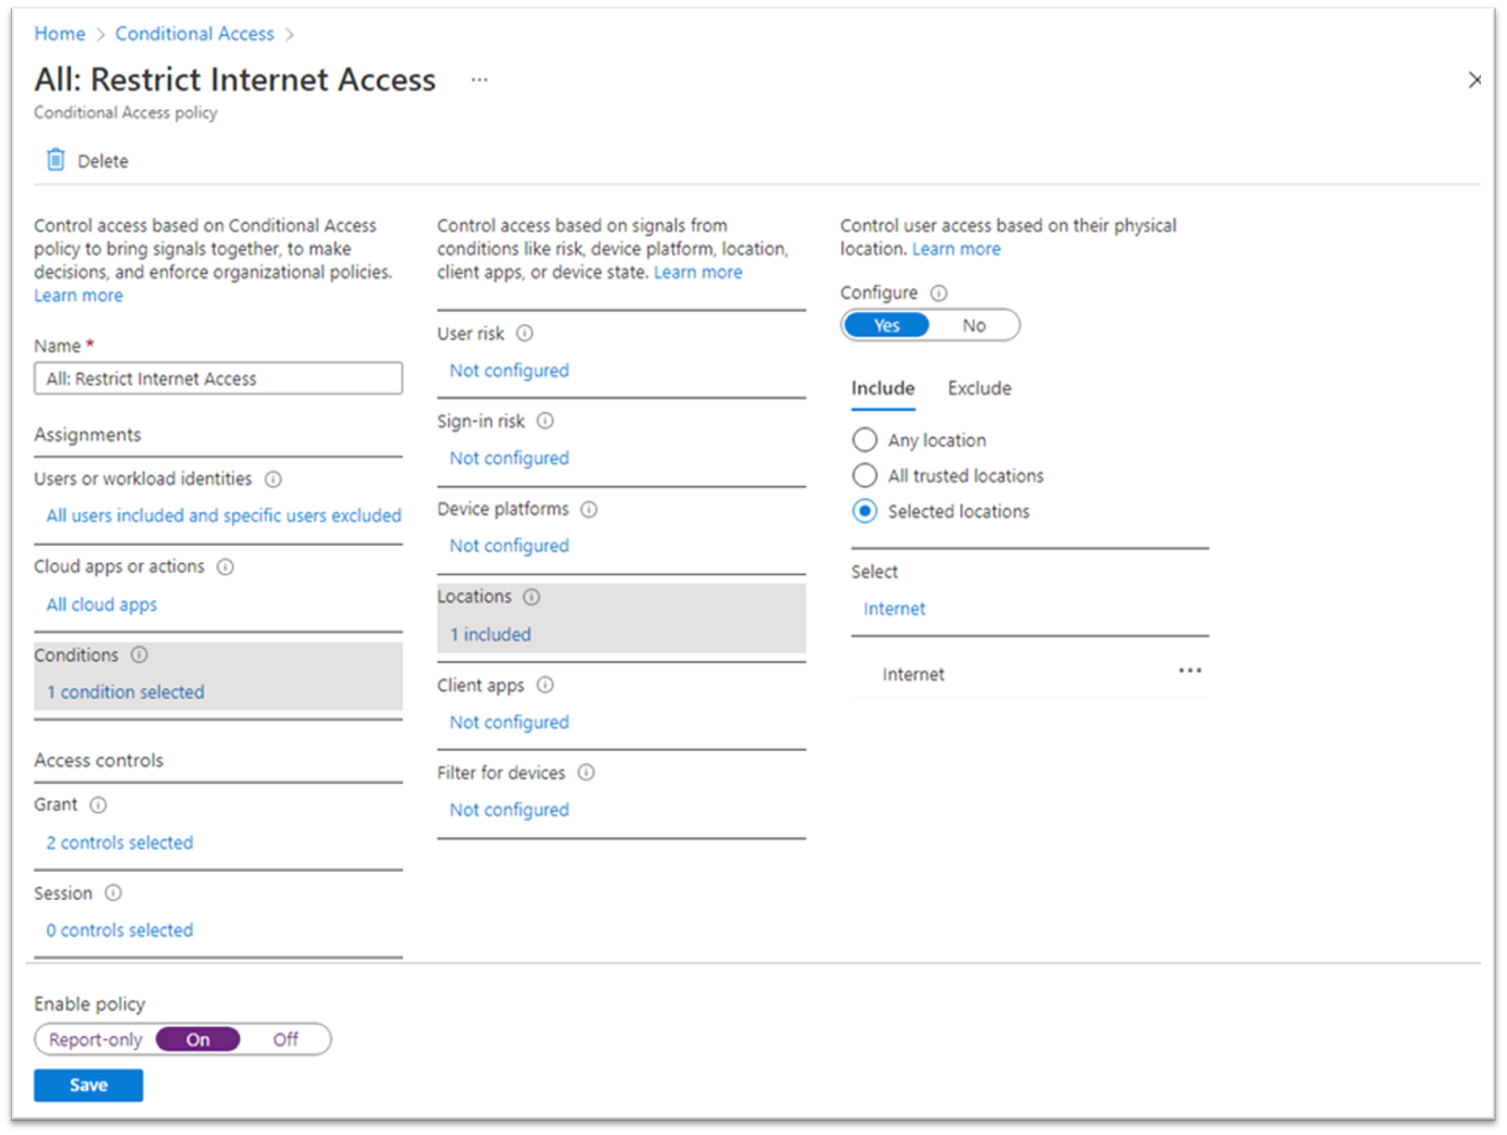Screen dimensions: 1507x1135
Task: Set Configure toggle to No
Action: [974, 326]
